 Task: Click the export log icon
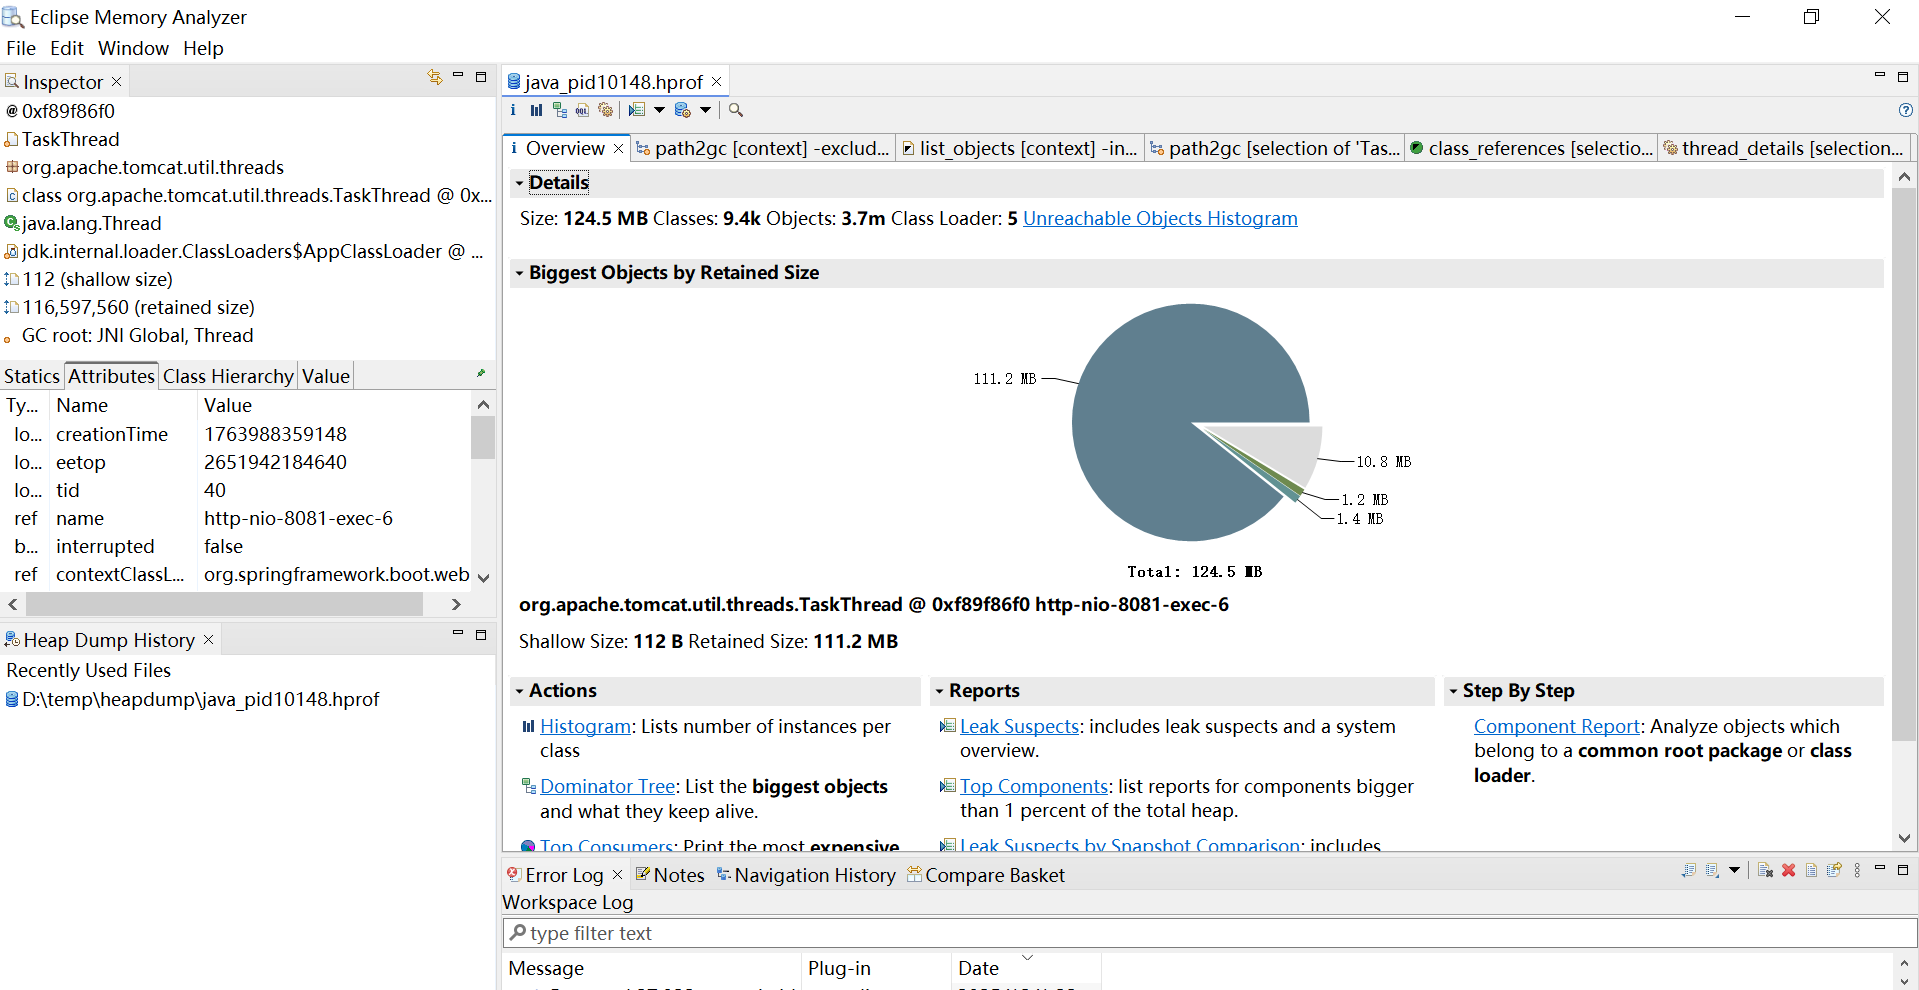click(x=1689, y=870)
